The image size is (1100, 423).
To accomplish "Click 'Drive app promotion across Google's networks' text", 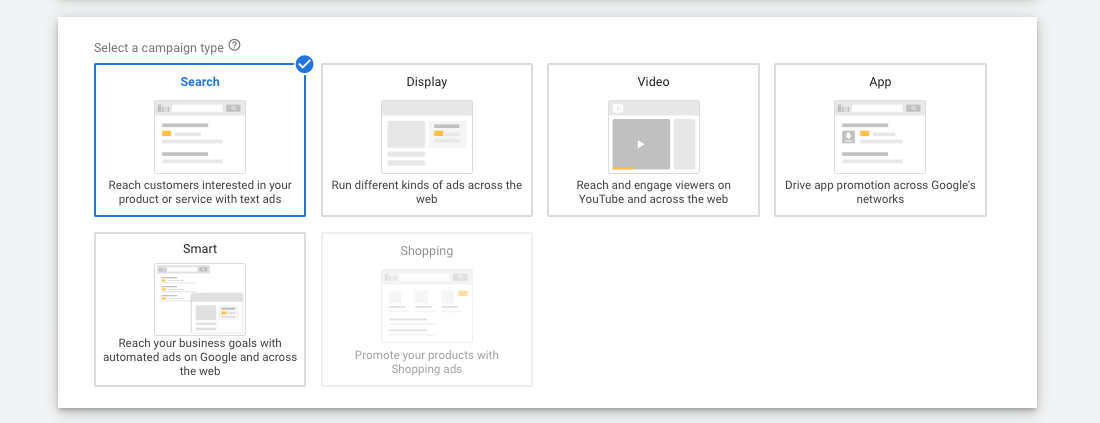I will click(880, 192).
